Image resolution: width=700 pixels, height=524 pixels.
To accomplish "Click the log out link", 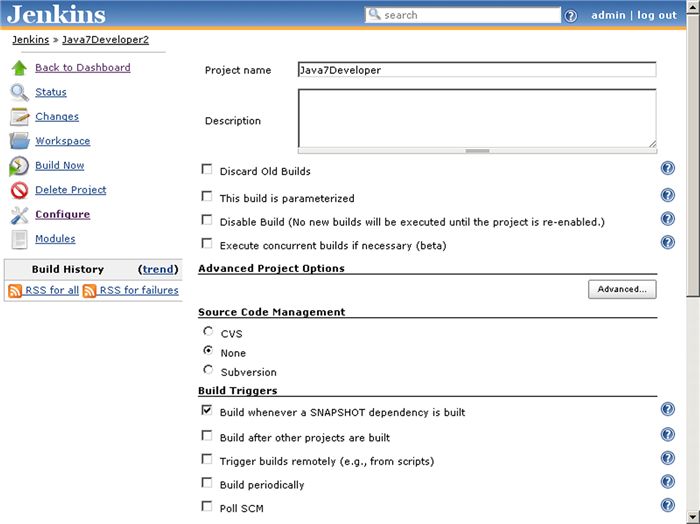I will click(x=657, y=15).
